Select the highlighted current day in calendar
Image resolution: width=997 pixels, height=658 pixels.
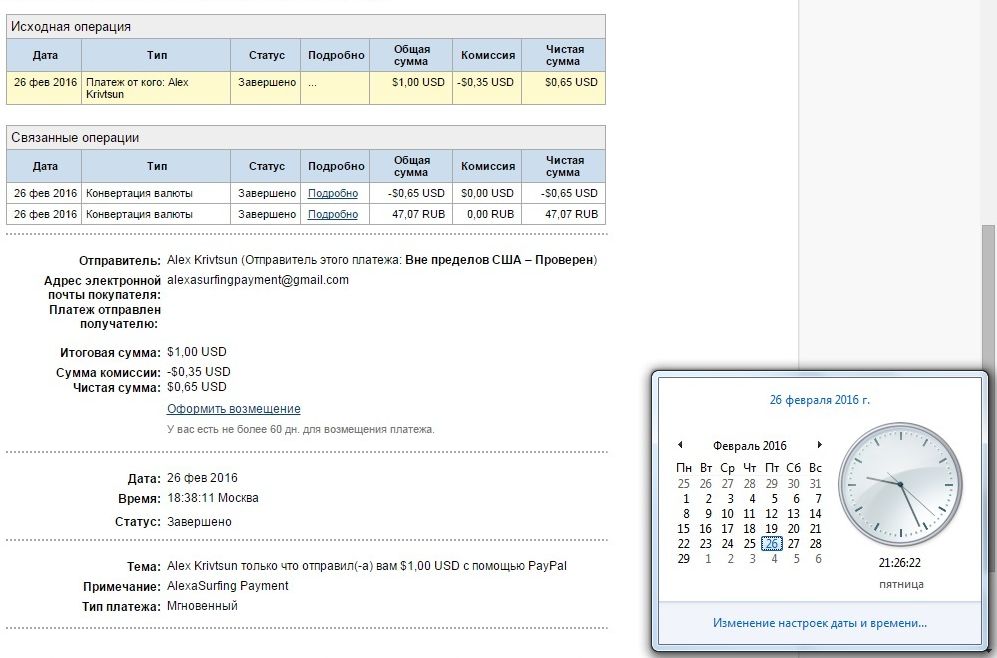tap(771, 544)
